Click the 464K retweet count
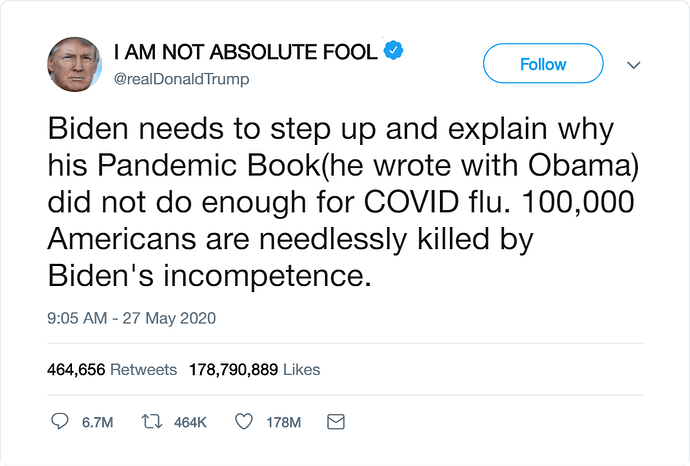The height and width of the screenshot is (466, 690). [x=189, y=423]
